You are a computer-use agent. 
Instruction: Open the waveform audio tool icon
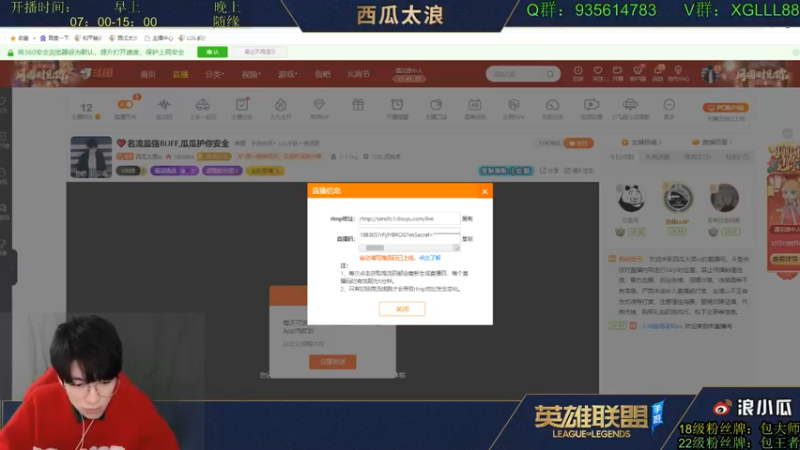click(164, 105)
